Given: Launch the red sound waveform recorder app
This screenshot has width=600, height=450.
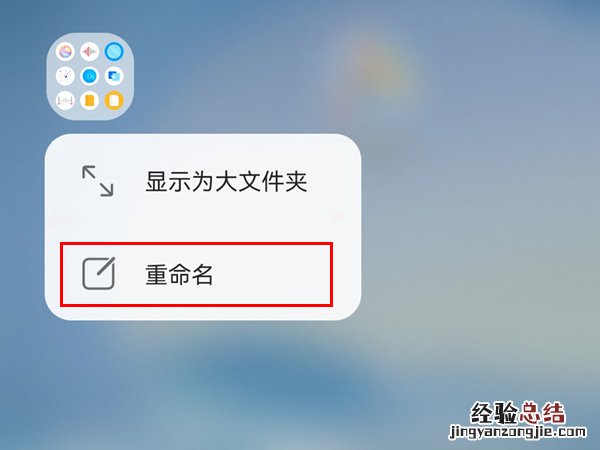Looking at the screenshot, I should (90, 52).
